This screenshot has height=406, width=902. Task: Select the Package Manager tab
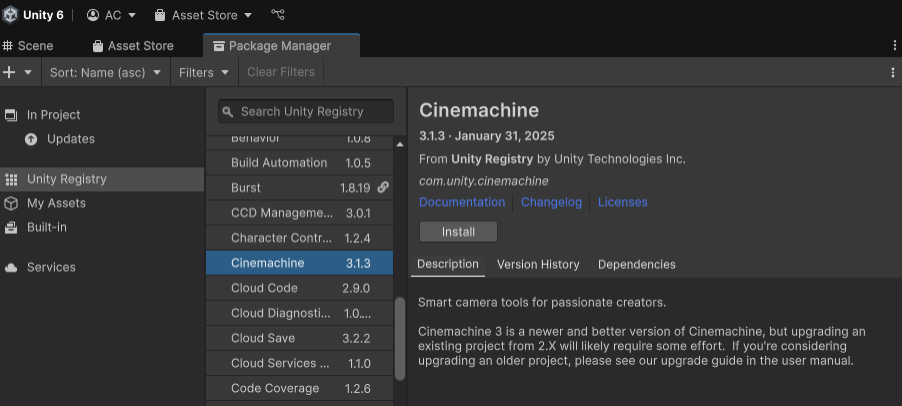[x=281, y=45]
